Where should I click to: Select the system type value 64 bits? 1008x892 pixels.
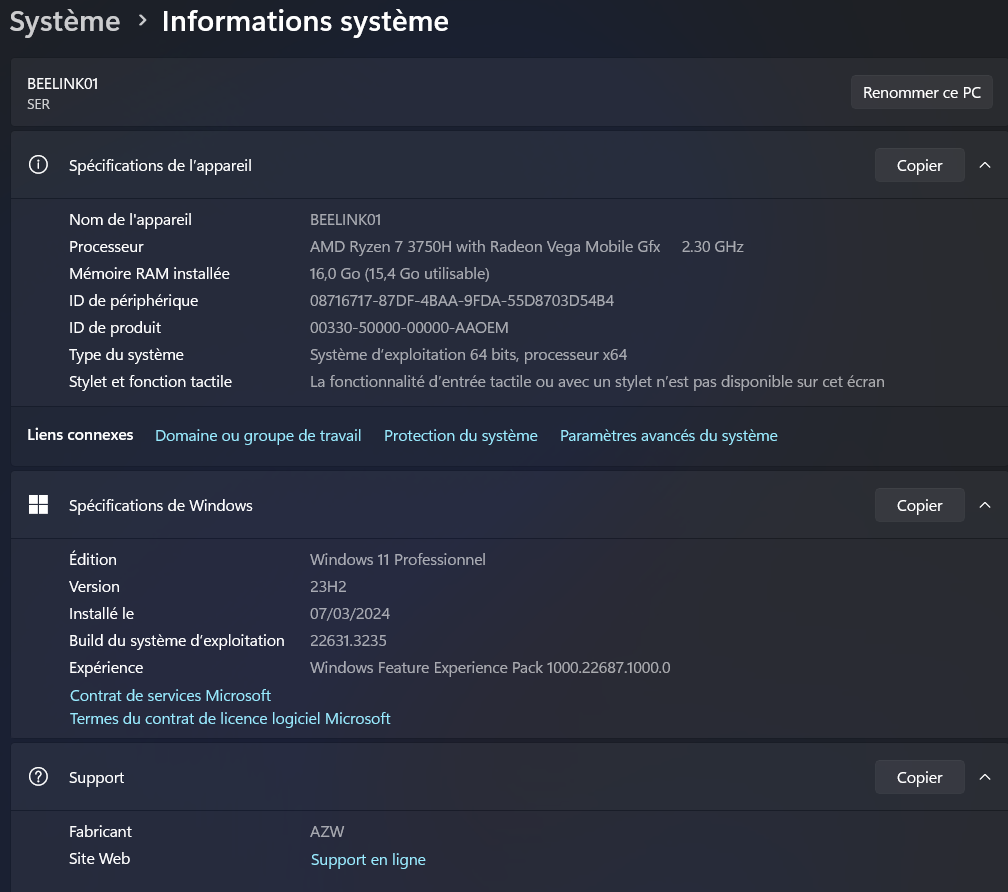[468, 355]
